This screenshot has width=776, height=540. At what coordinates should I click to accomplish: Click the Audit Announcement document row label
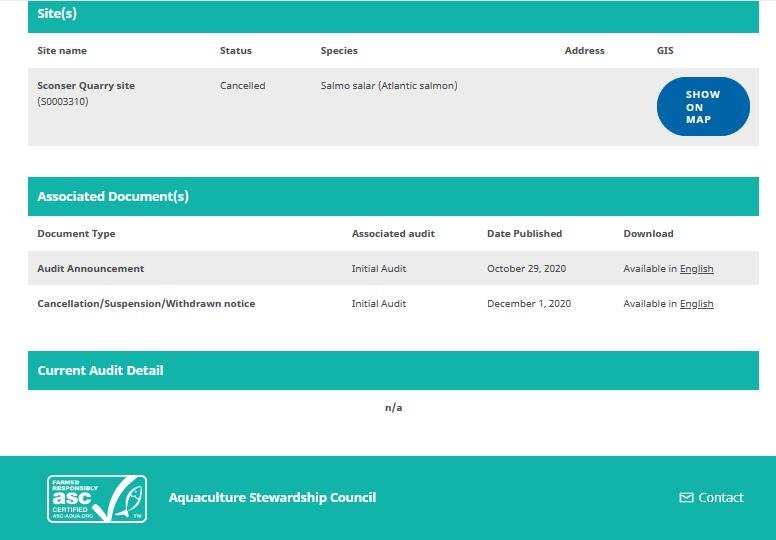[x=91, y=269]
